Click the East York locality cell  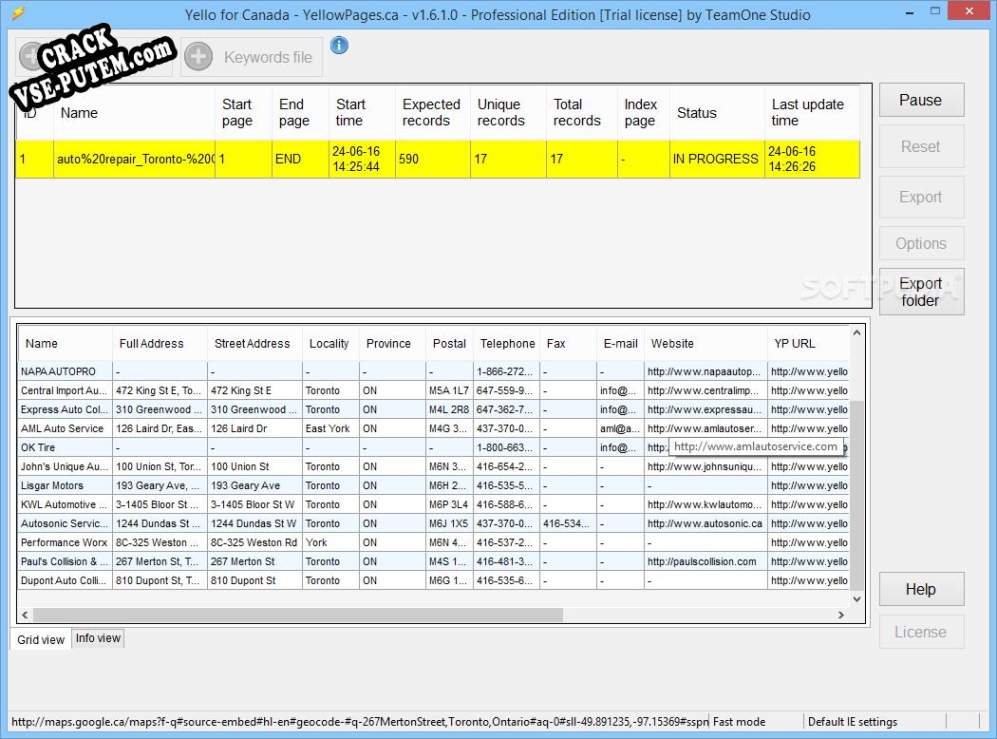click(330, 429)
